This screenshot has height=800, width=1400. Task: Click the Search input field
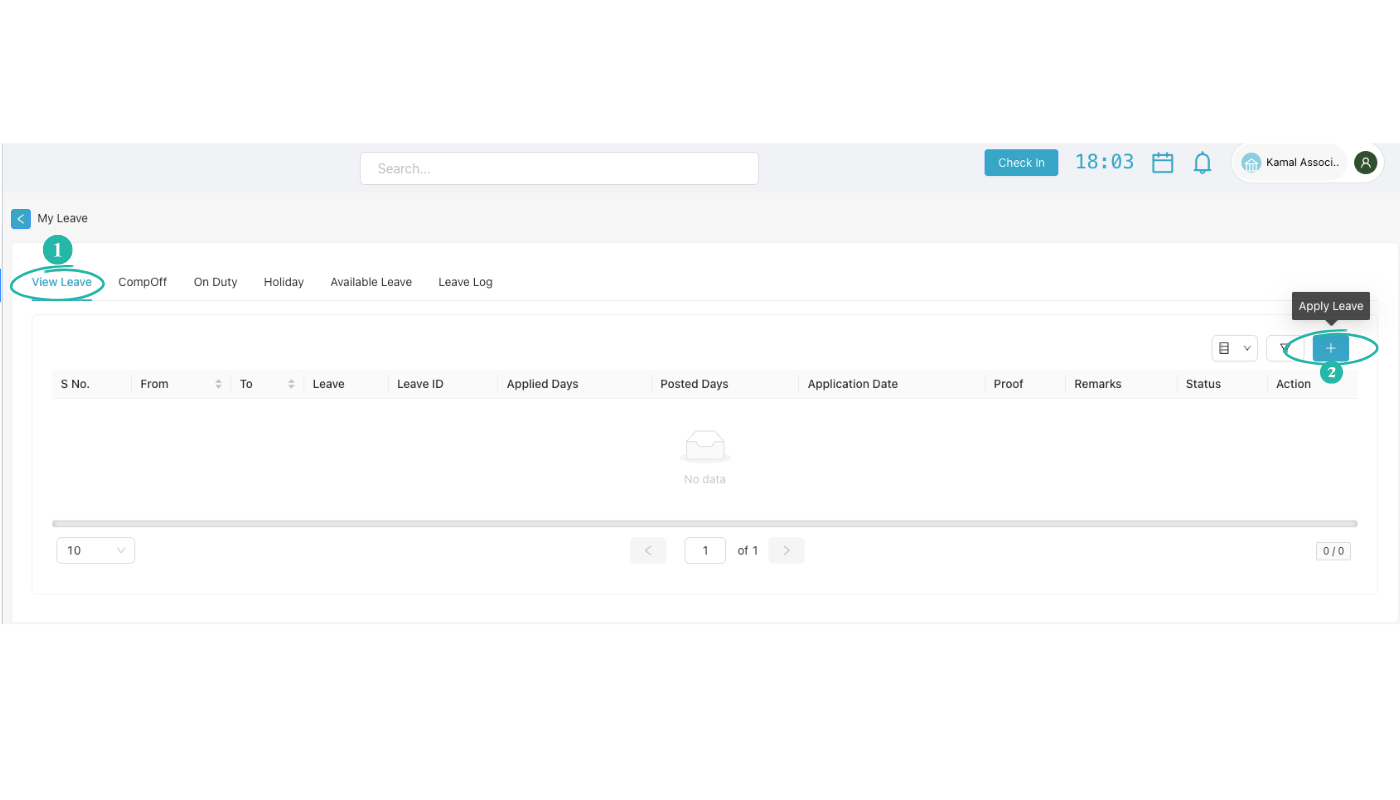point(559,169)
